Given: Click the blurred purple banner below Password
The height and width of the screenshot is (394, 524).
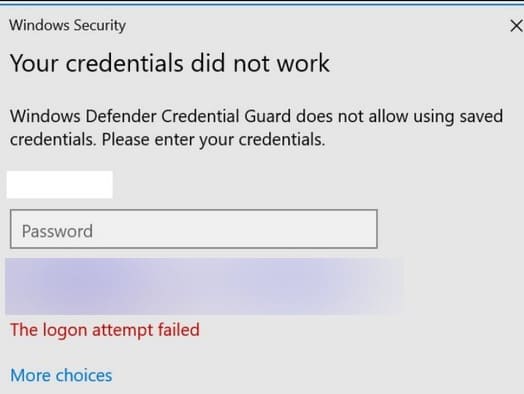Looking at the screenshot, I should [x=204, y=286].
